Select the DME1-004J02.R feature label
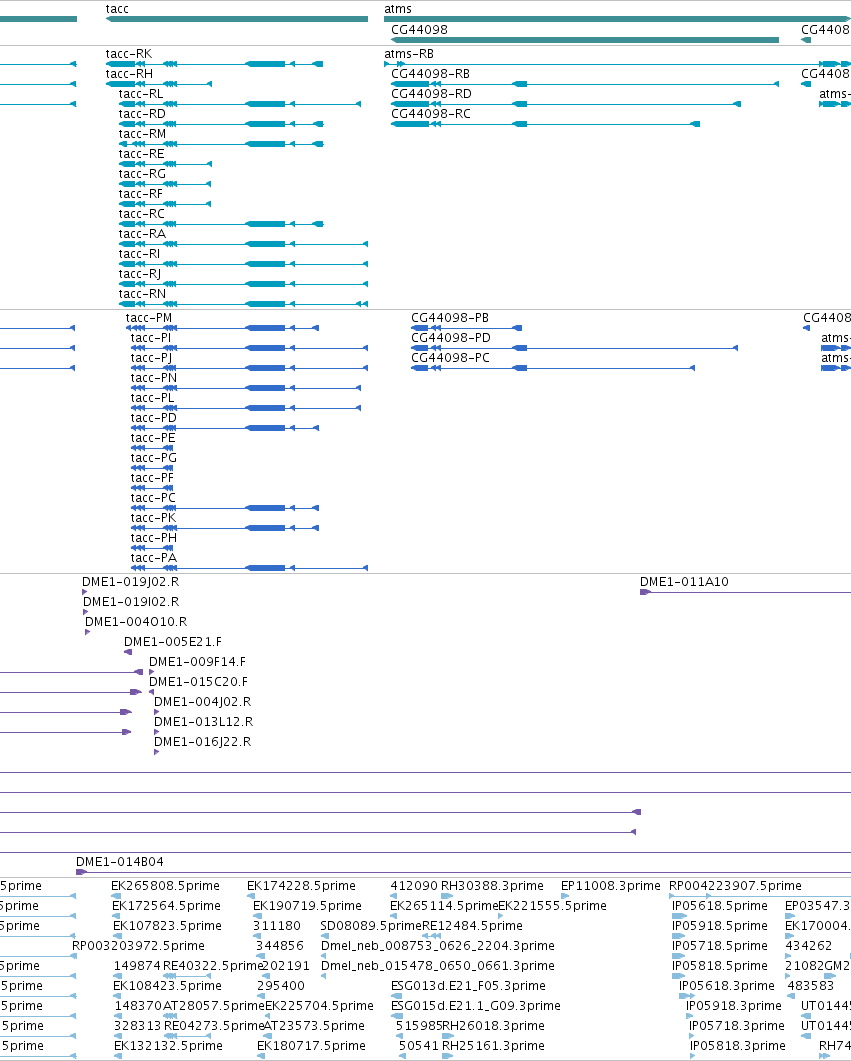This screenshot has height=1061, width=851. (202, 702)
